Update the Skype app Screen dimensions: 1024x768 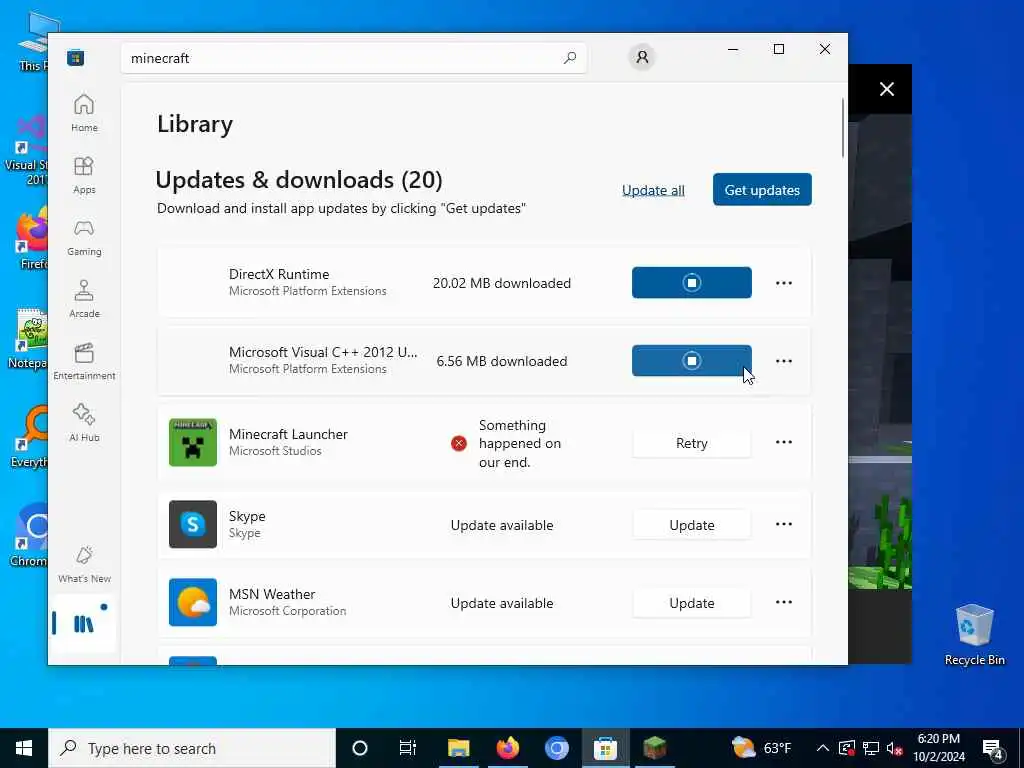tap(692, 525)
